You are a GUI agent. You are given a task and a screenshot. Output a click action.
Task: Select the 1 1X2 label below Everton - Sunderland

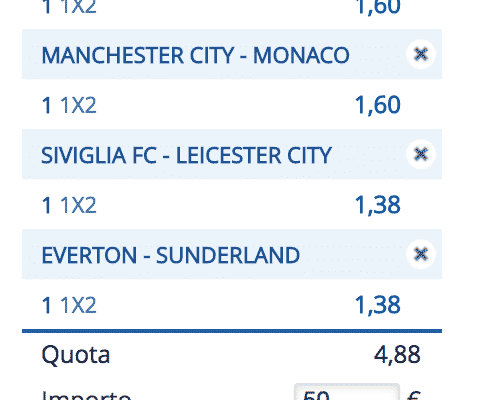[69, 305]
